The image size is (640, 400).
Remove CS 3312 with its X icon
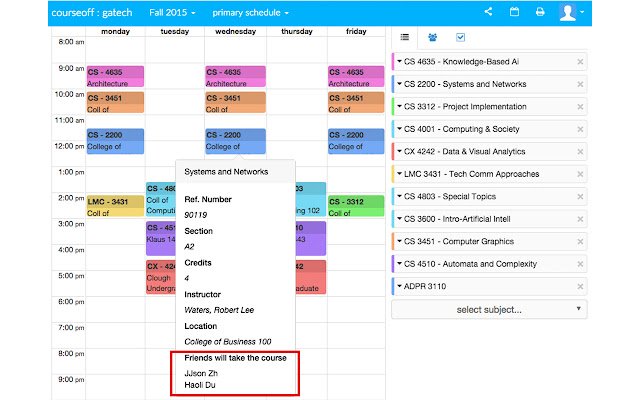click(580, 107)
